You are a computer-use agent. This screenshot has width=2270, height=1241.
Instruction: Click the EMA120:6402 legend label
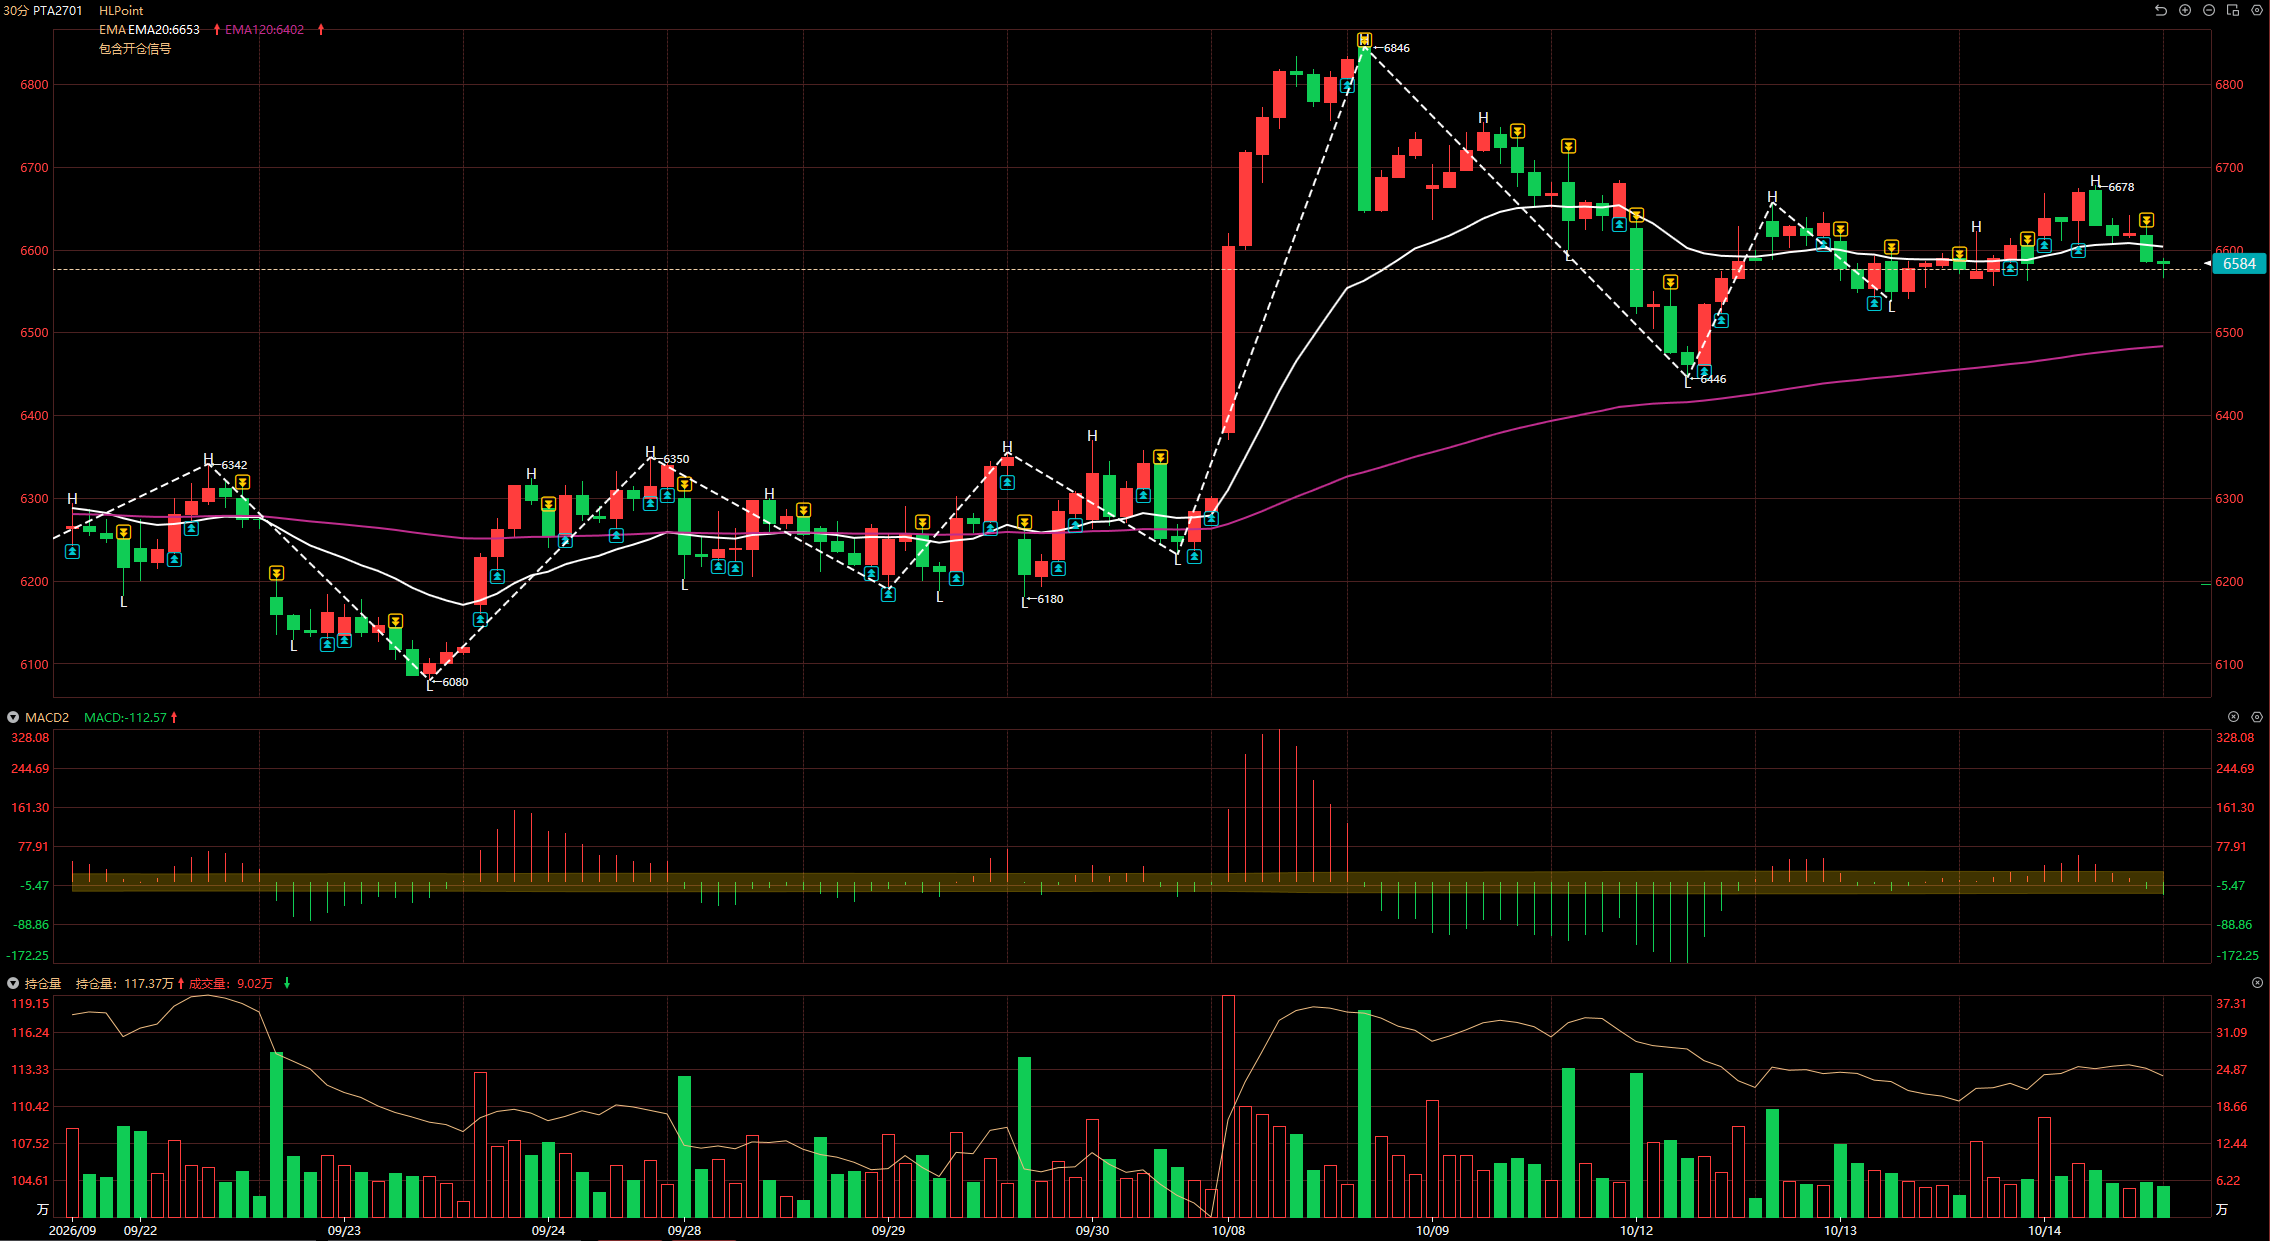264,30
